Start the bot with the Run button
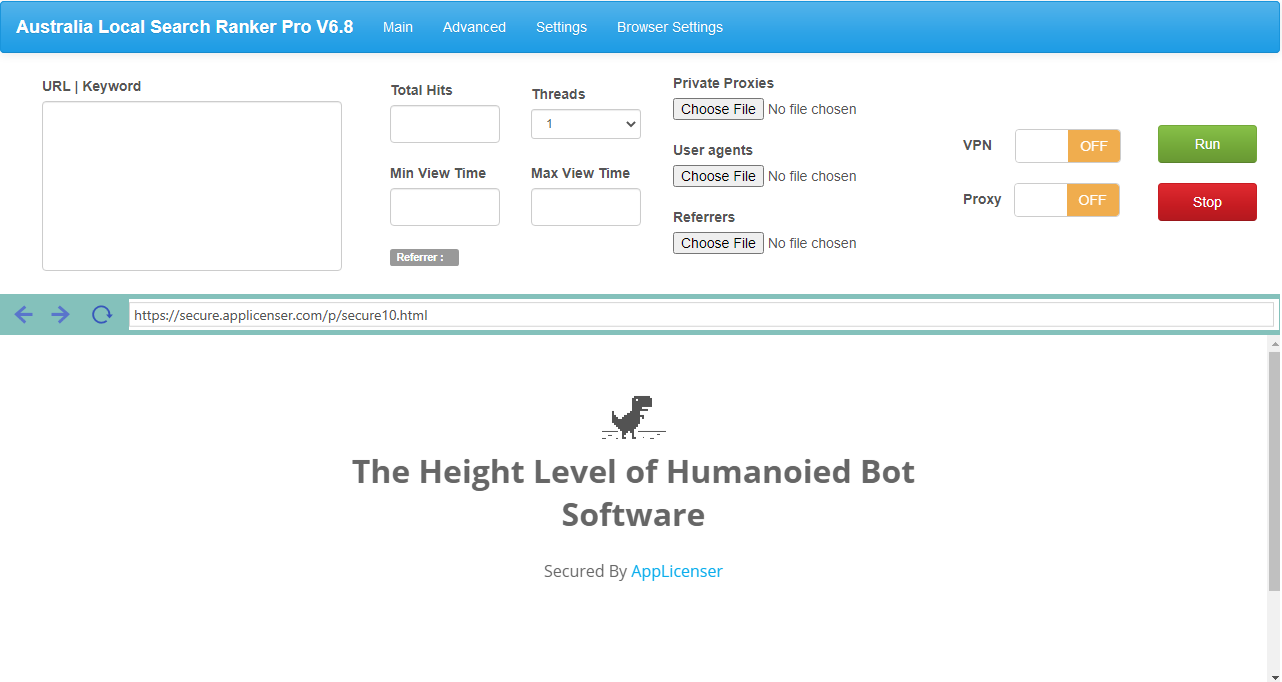The image size is (1282, 682). (1207, 144)
